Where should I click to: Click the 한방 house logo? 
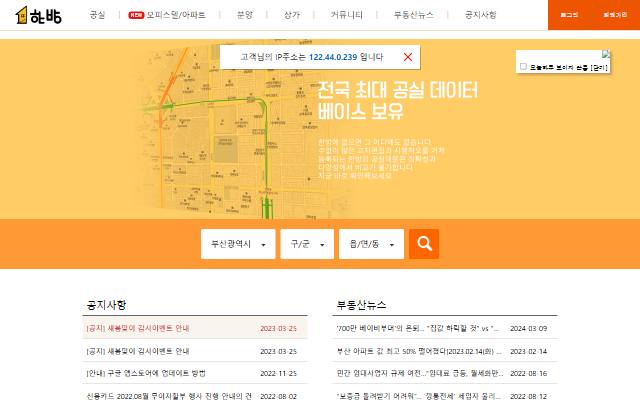point(38,16)
